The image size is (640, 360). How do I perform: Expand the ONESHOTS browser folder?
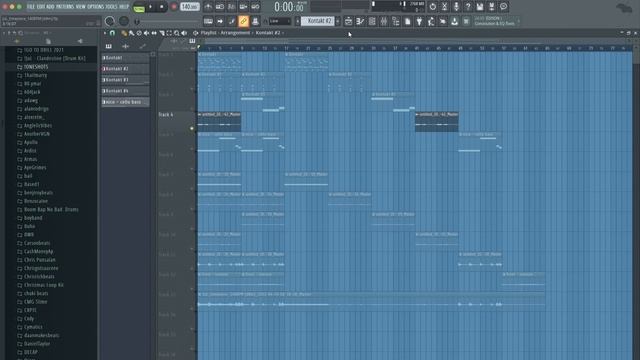[x=36, y=67]
